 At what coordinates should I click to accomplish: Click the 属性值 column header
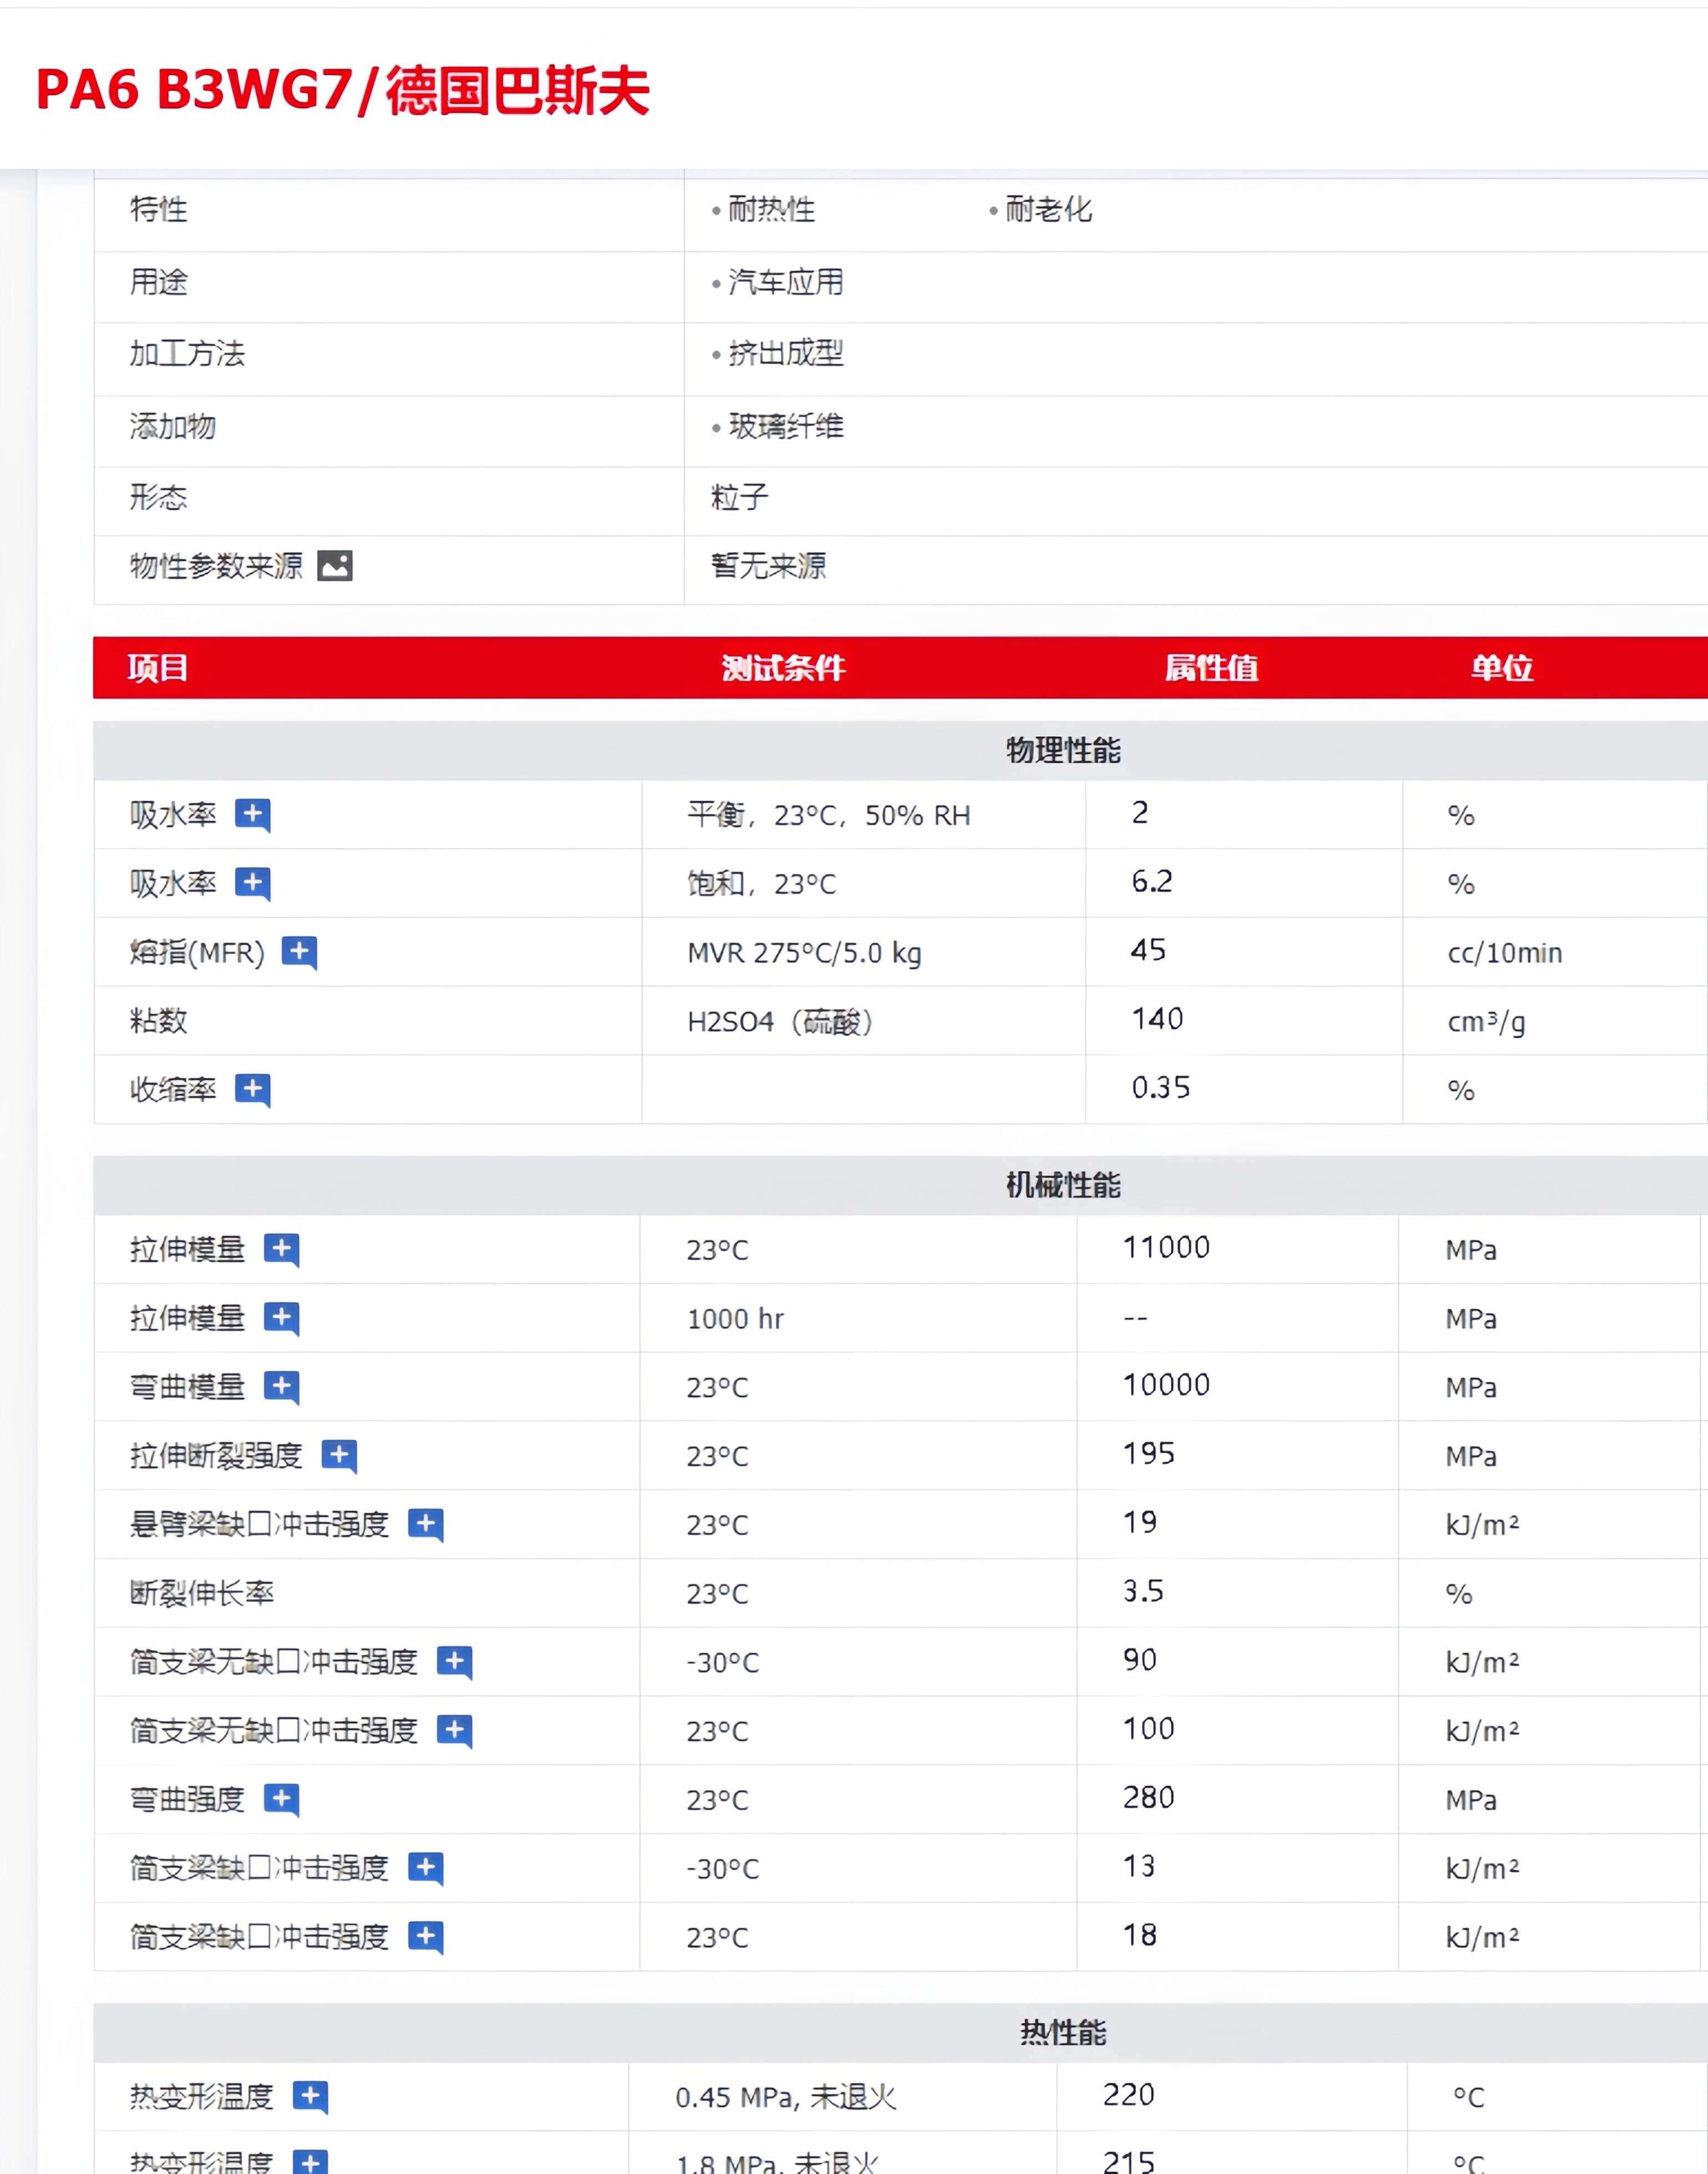pos(1212,668)
